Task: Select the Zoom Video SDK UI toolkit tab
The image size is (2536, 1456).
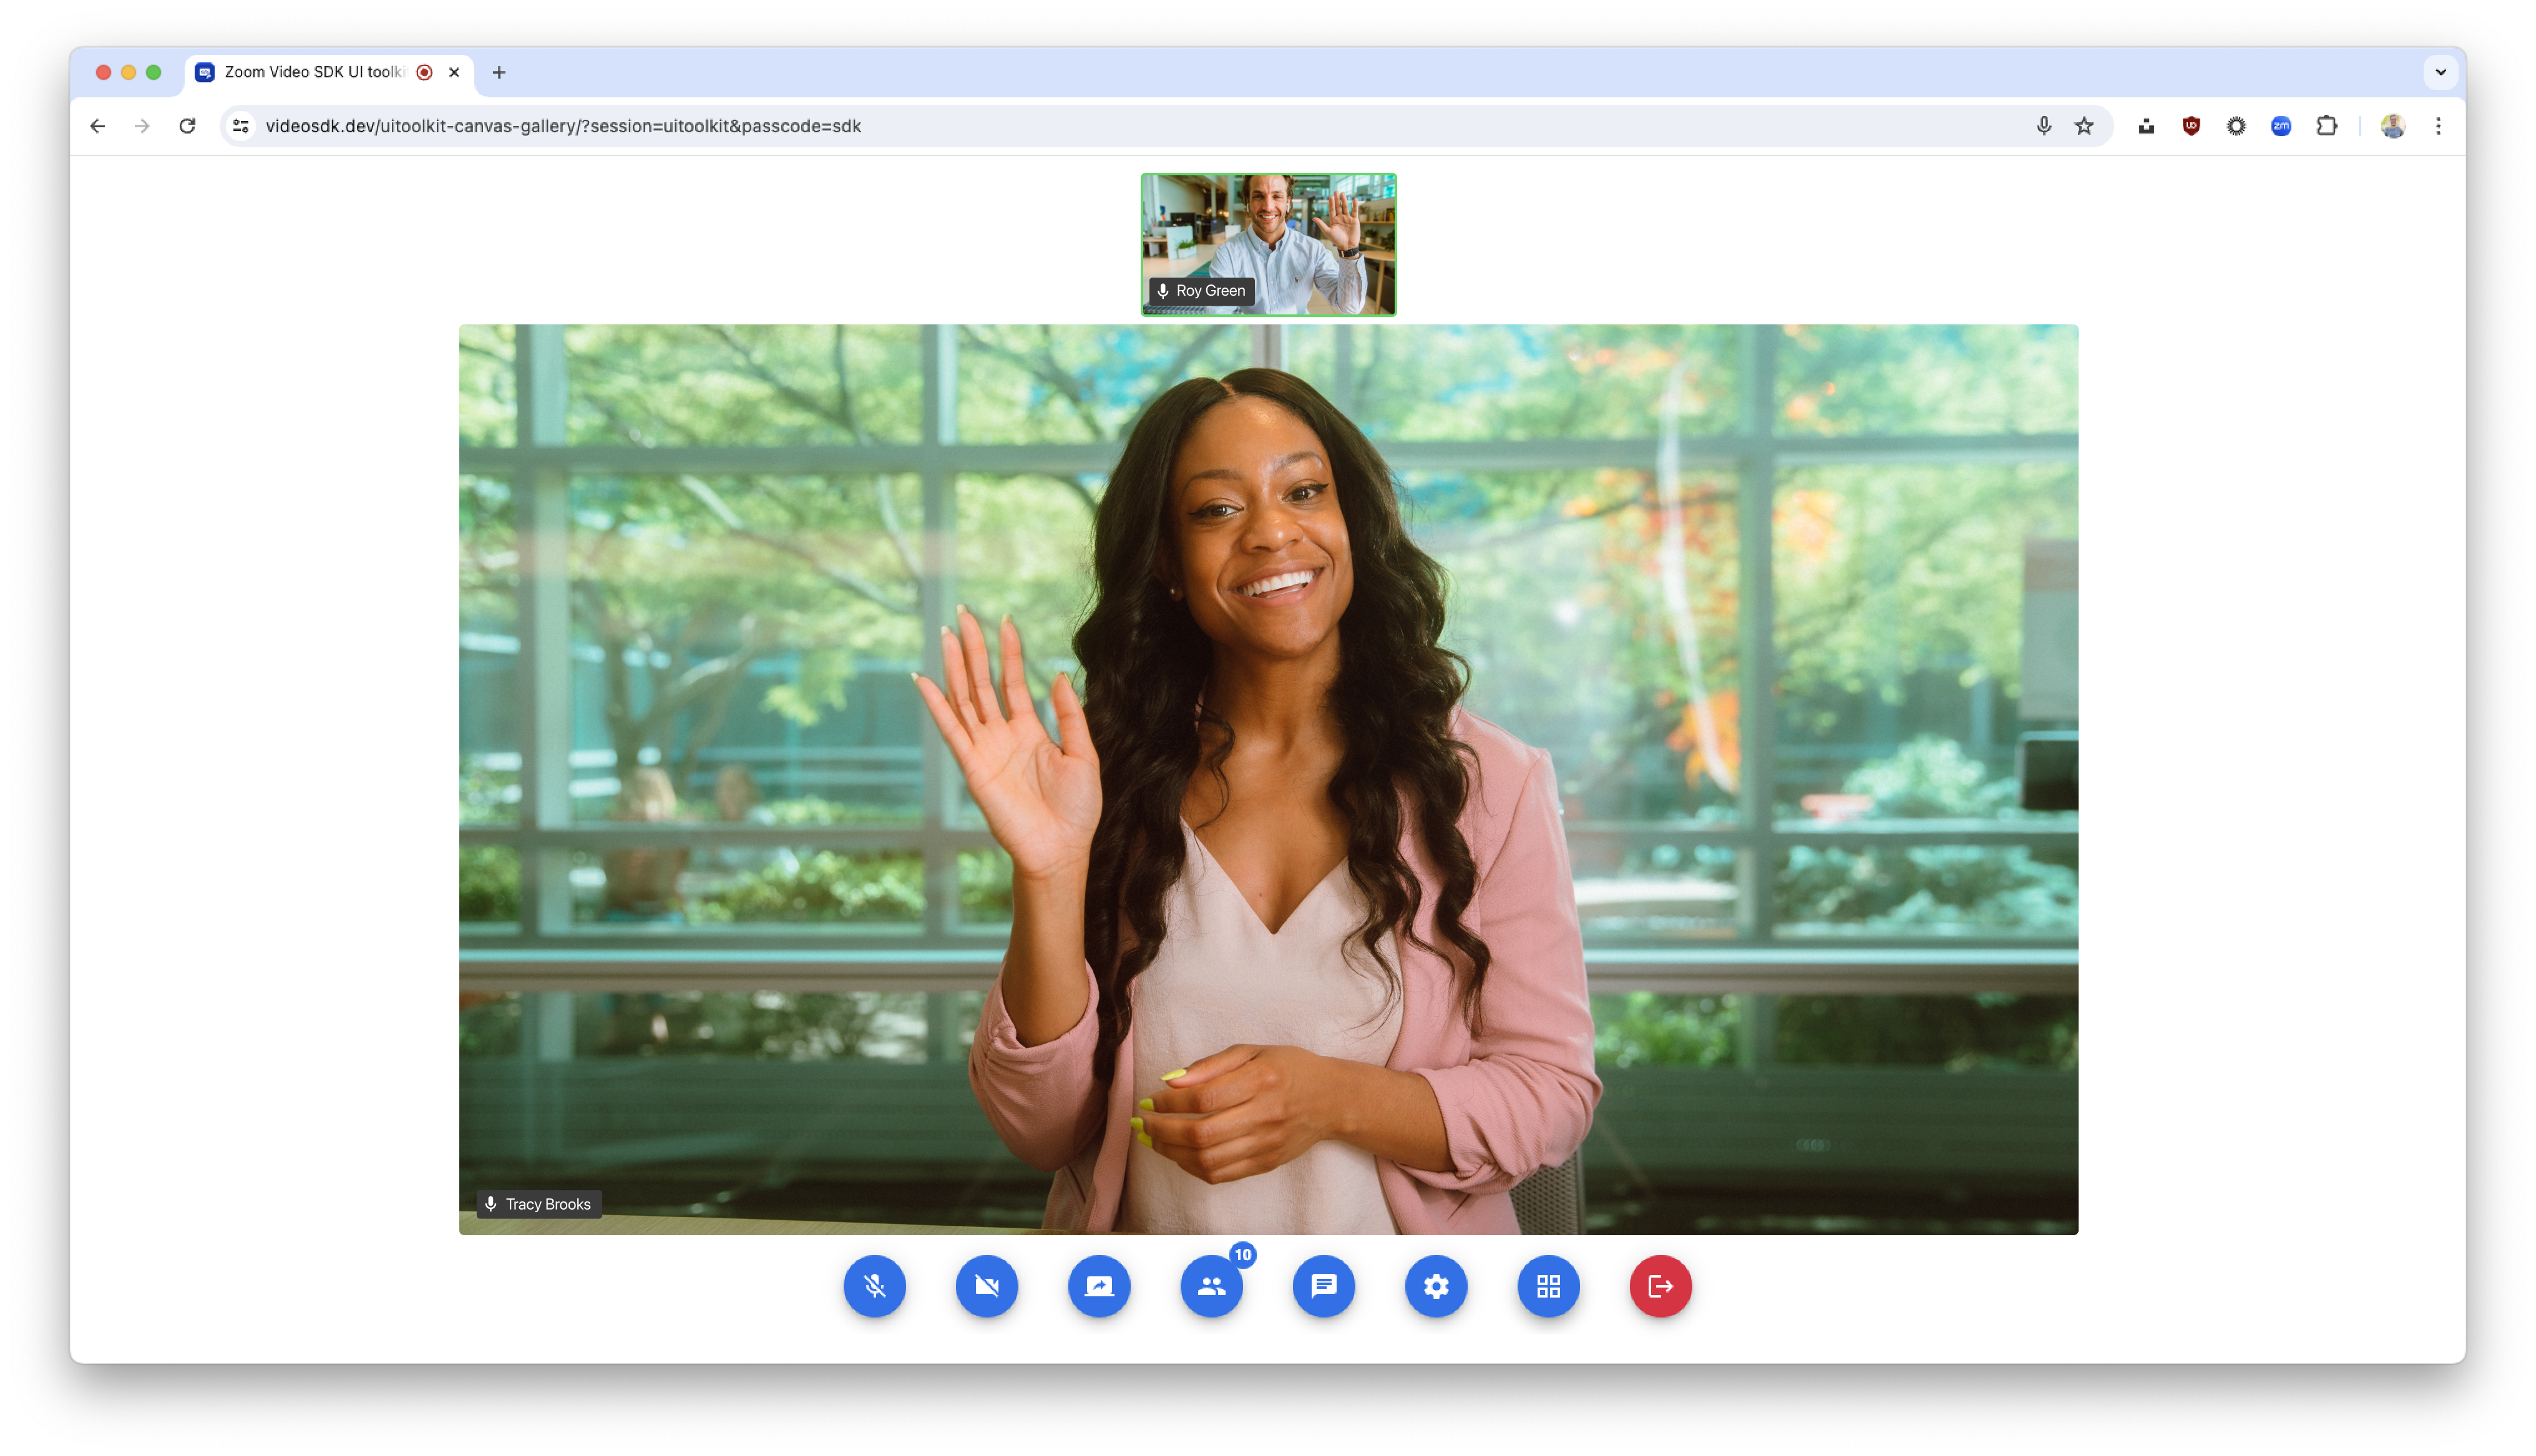Action: click(310, 72)
